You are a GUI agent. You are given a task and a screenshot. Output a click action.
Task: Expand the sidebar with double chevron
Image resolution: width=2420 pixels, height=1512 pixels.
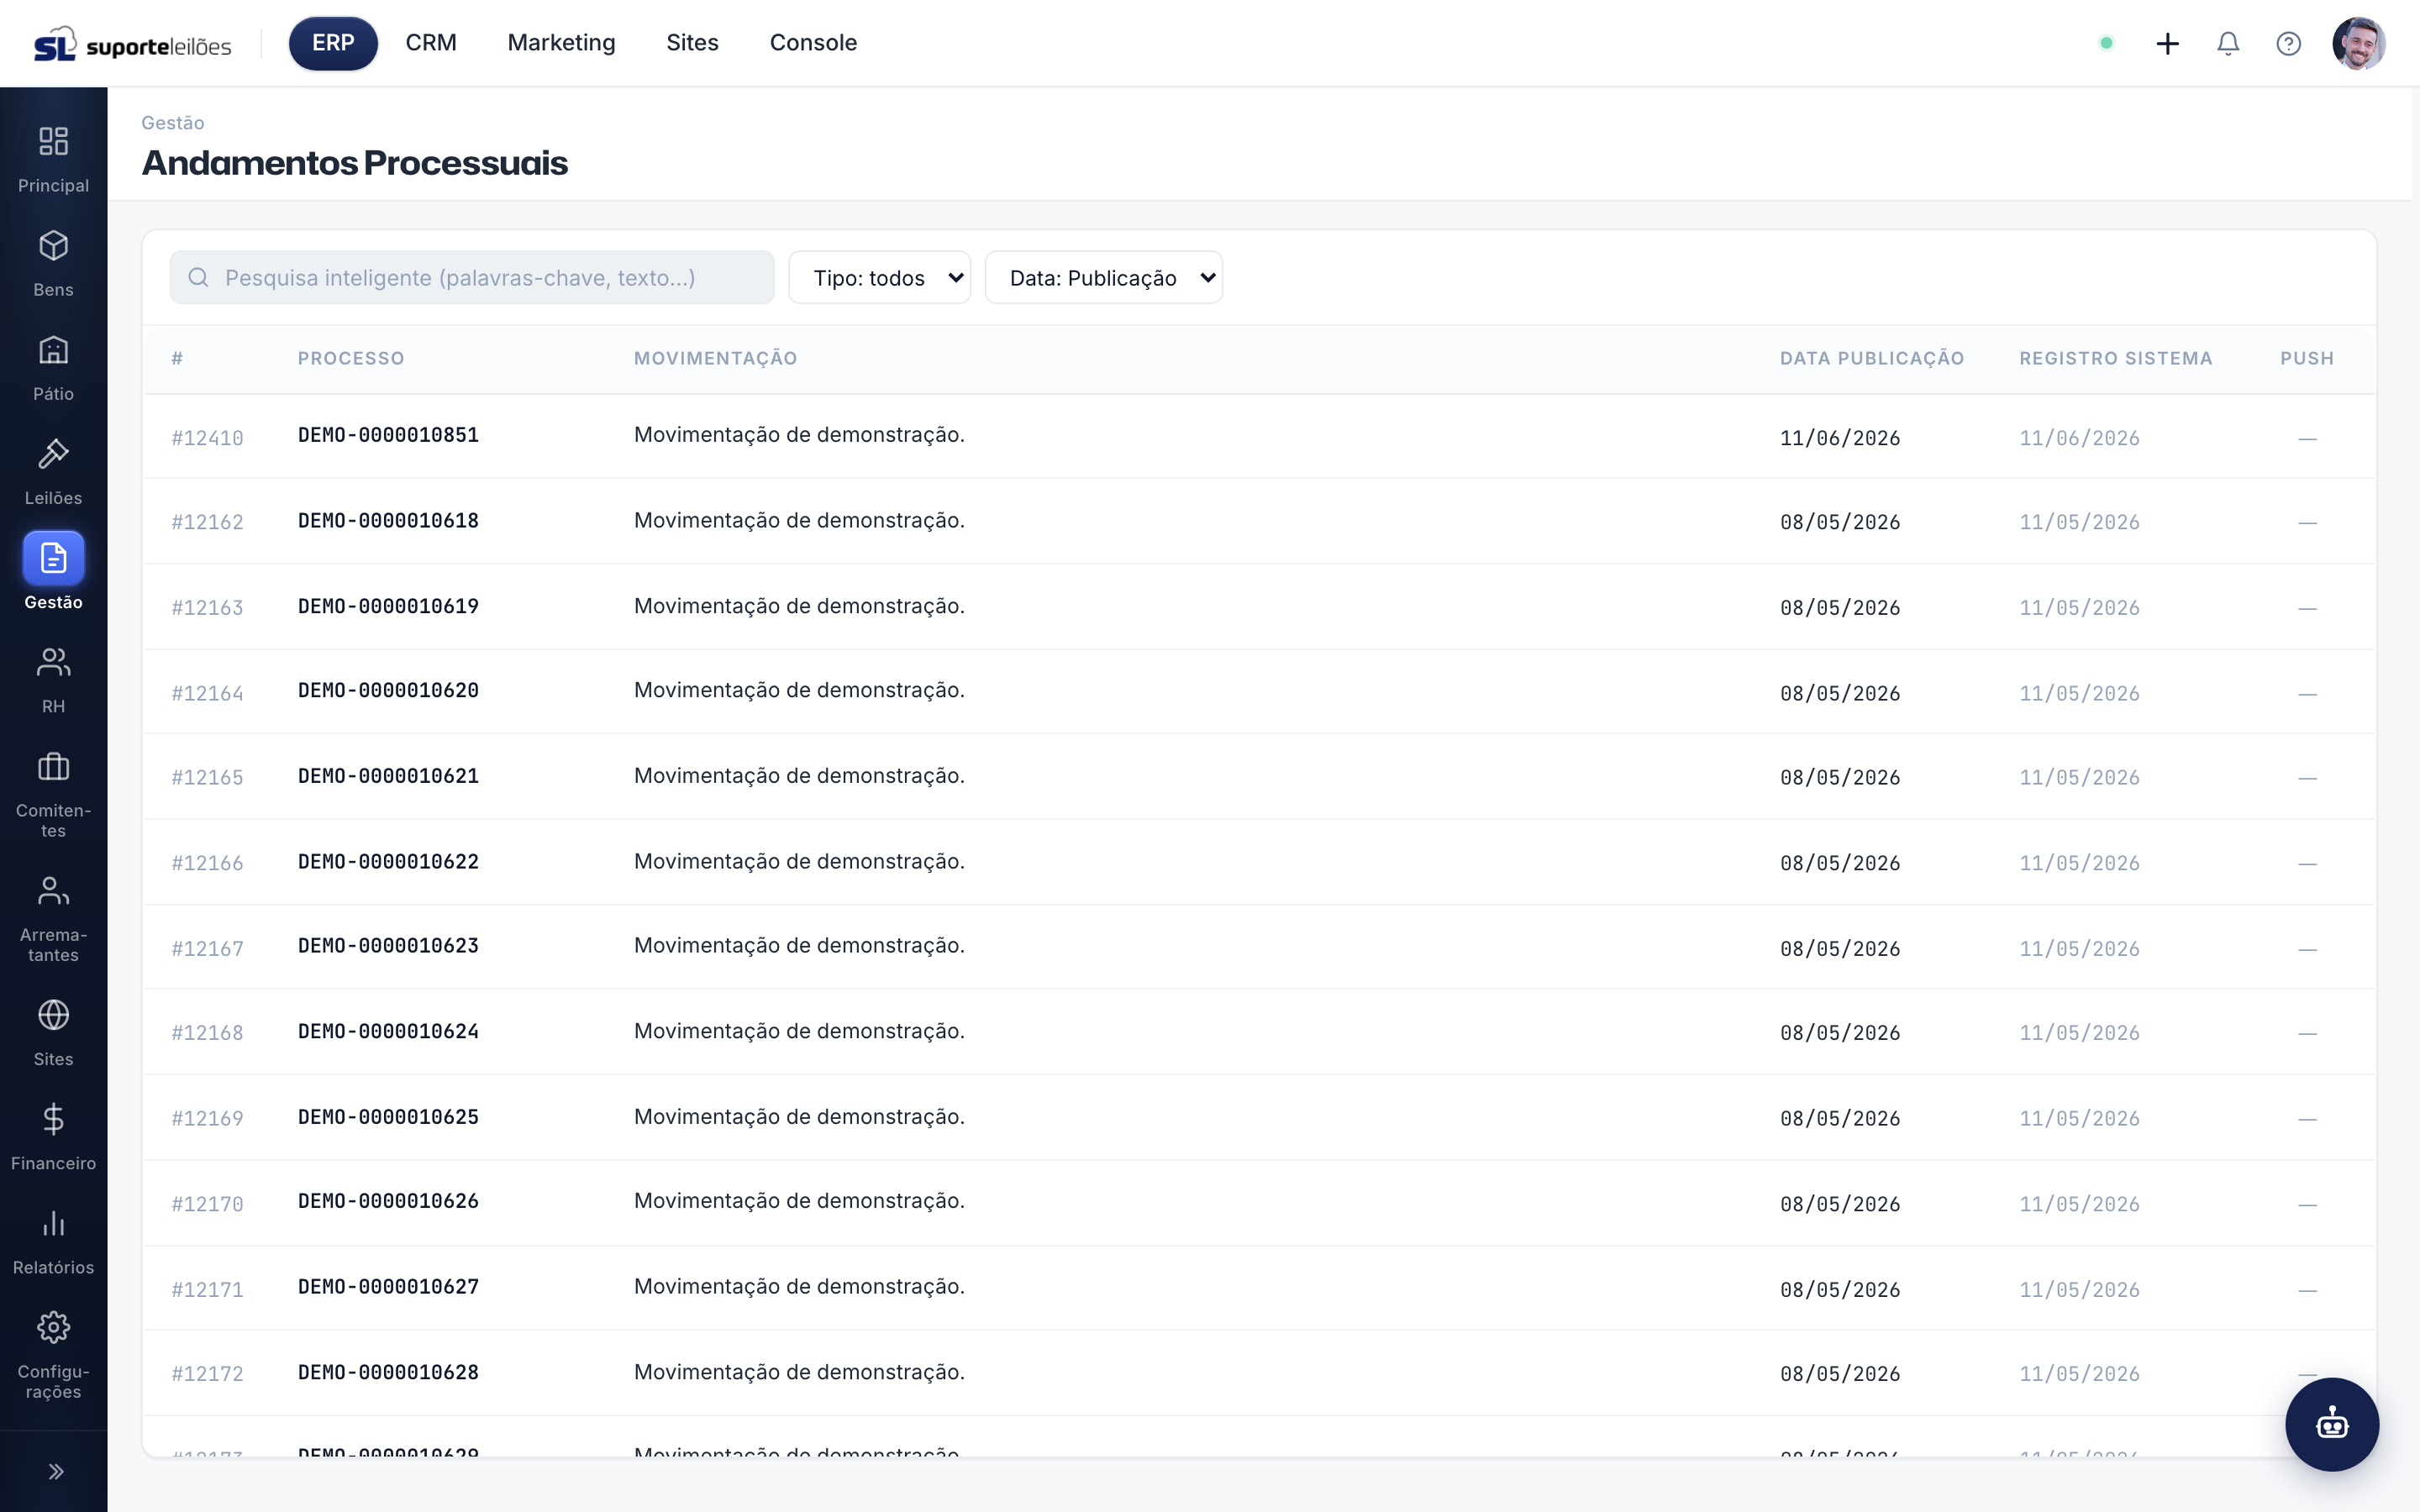(56, 1471)
